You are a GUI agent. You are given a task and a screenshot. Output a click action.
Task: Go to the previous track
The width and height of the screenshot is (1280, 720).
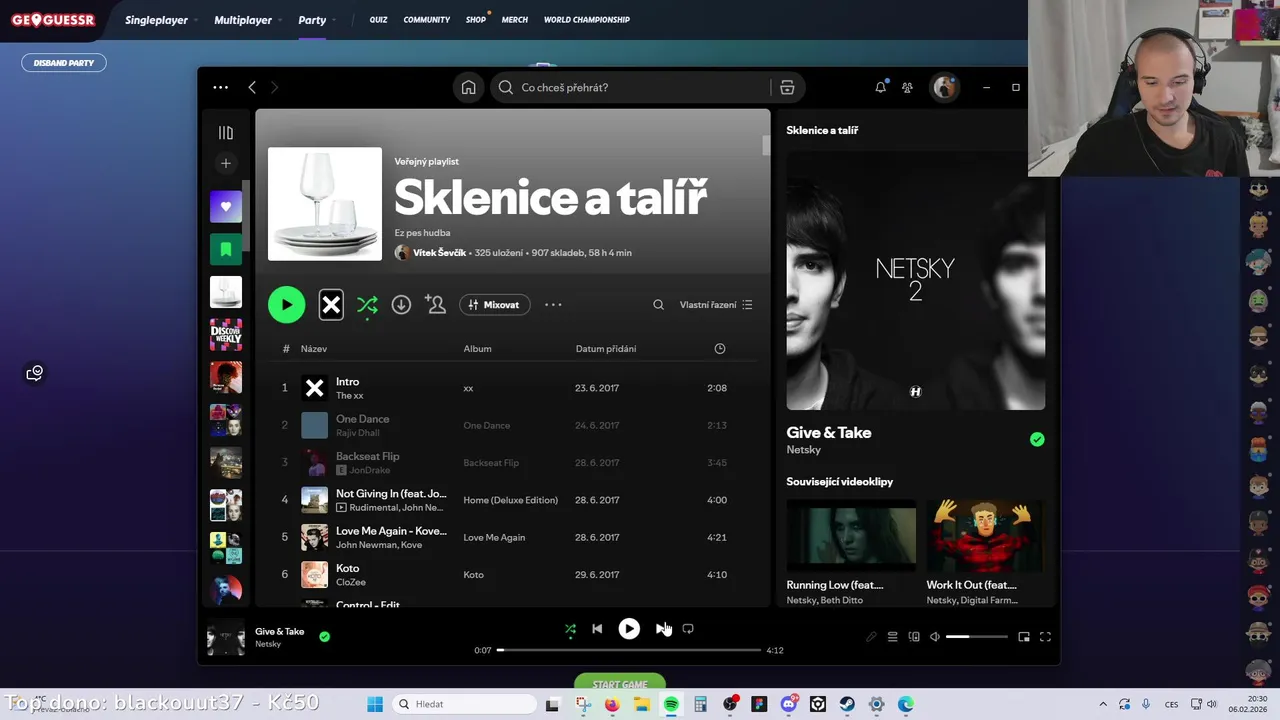coord(597,629)
